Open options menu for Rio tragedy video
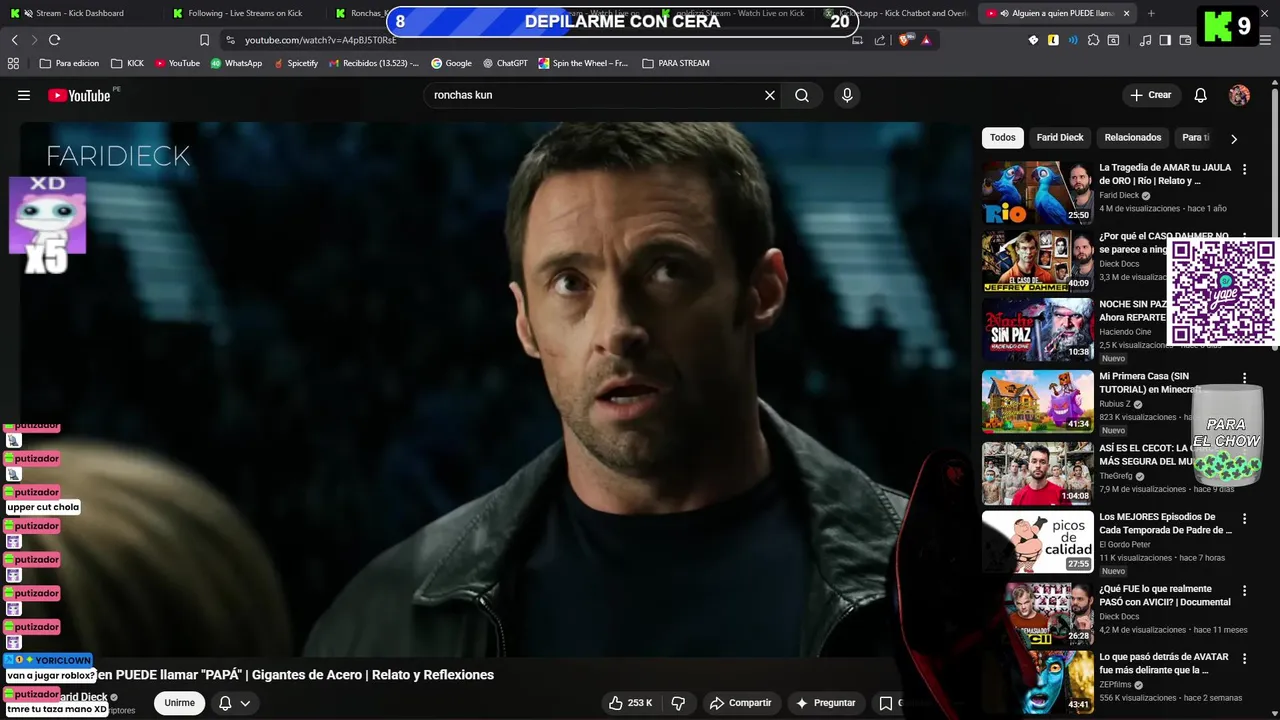1280x720 pixels. tap(1244, 170)
